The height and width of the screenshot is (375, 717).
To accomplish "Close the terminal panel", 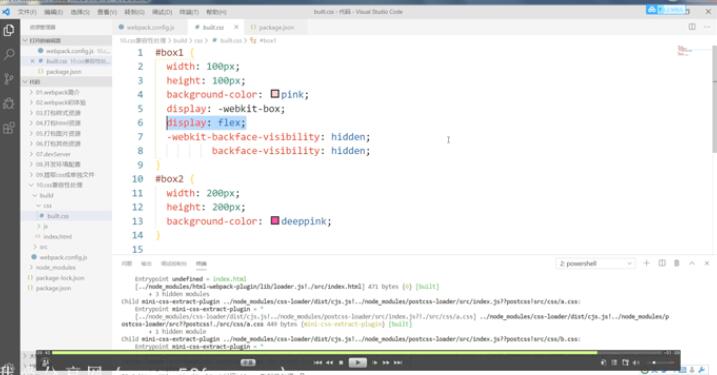I will pos(706,263).
